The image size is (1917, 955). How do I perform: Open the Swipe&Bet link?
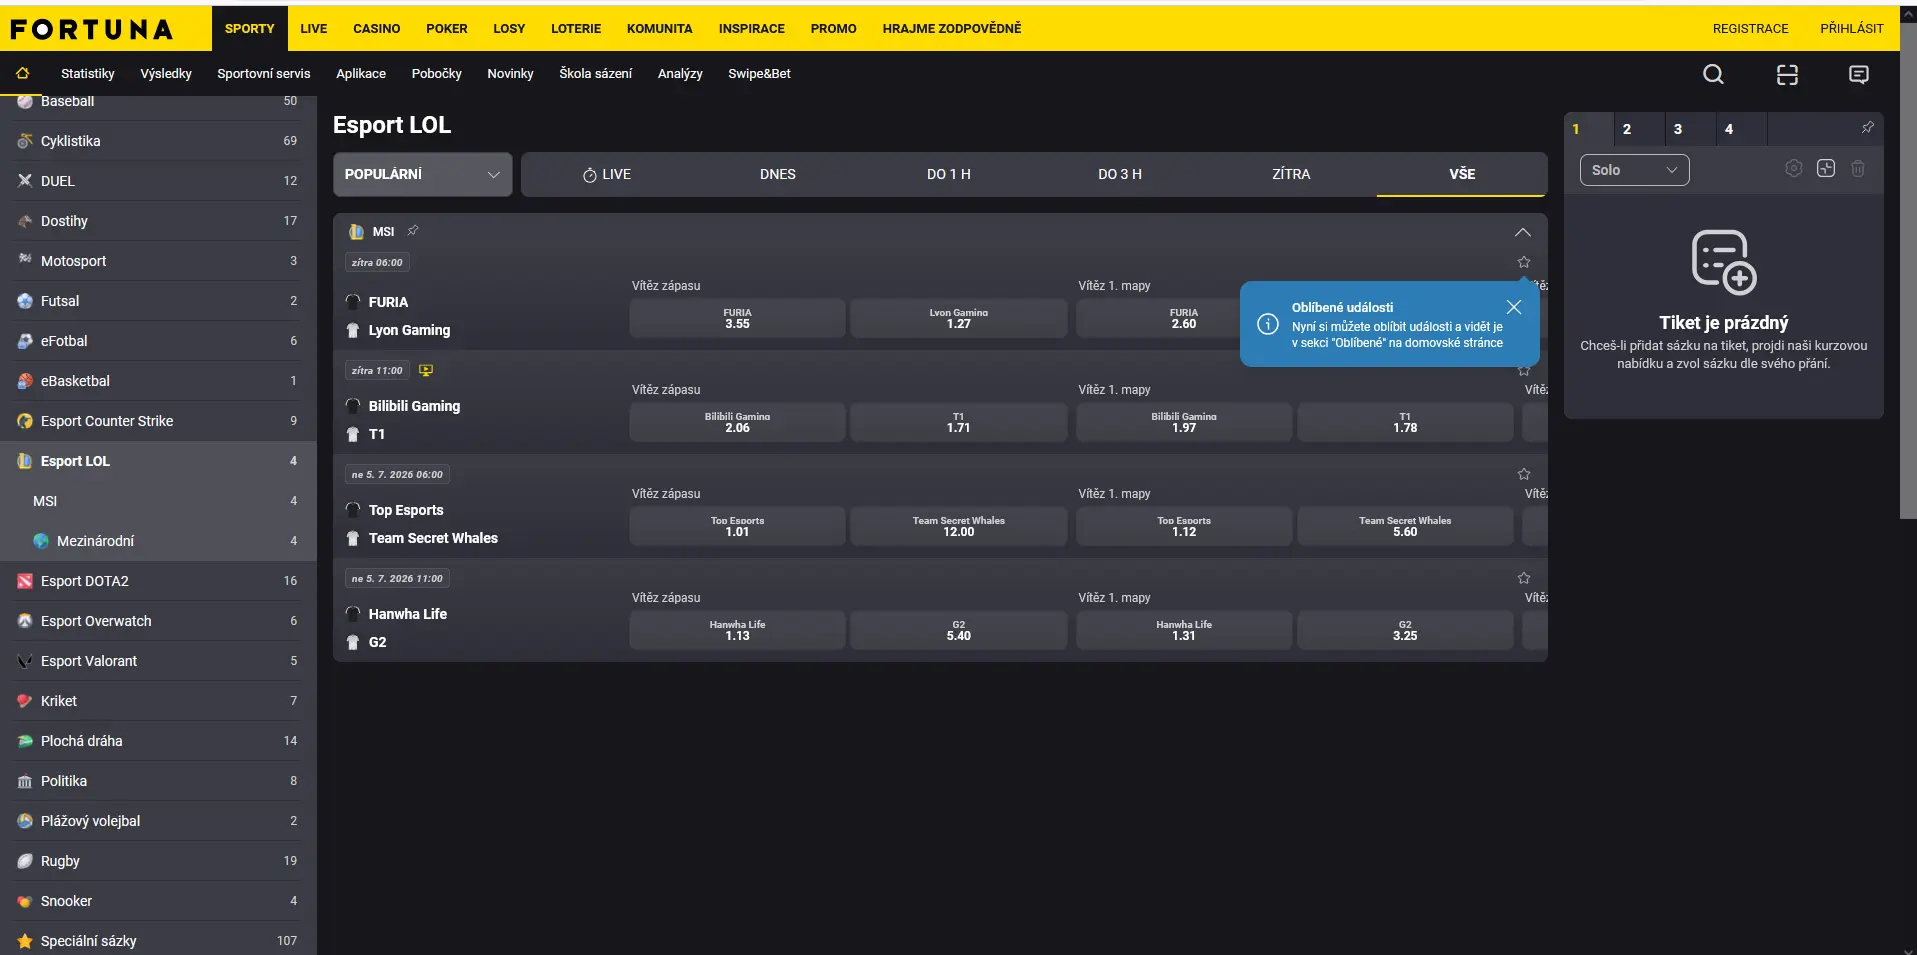pos(759,74)
